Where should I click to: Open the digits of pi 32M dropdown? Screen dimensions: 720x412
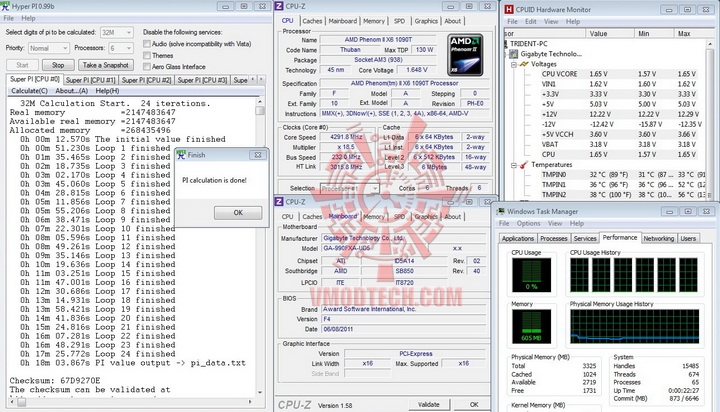117,32
